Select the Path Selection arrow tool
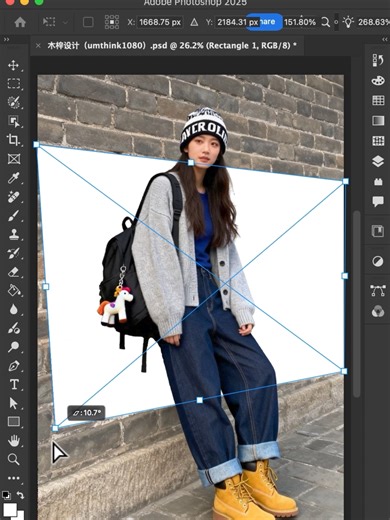The width and height of the screenshot is (390, 520). (14, 403)
